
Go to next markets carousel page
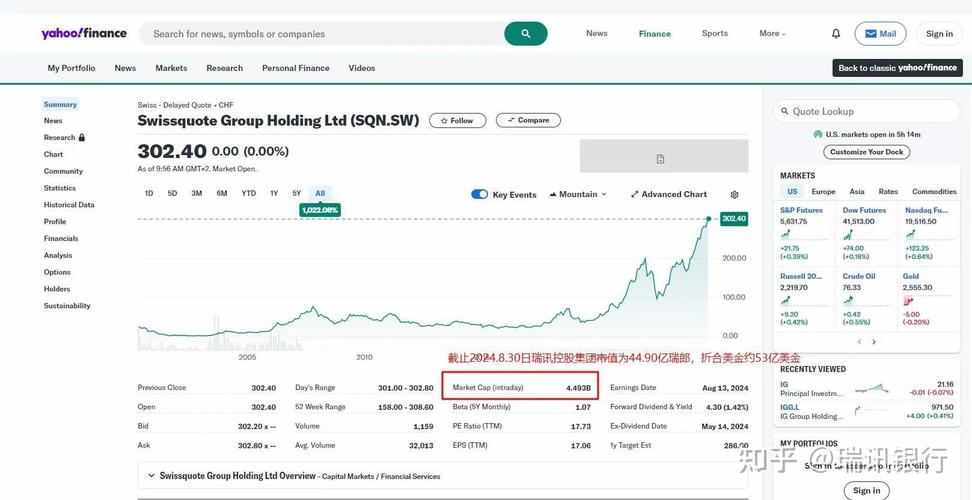[x=874, y=342]
